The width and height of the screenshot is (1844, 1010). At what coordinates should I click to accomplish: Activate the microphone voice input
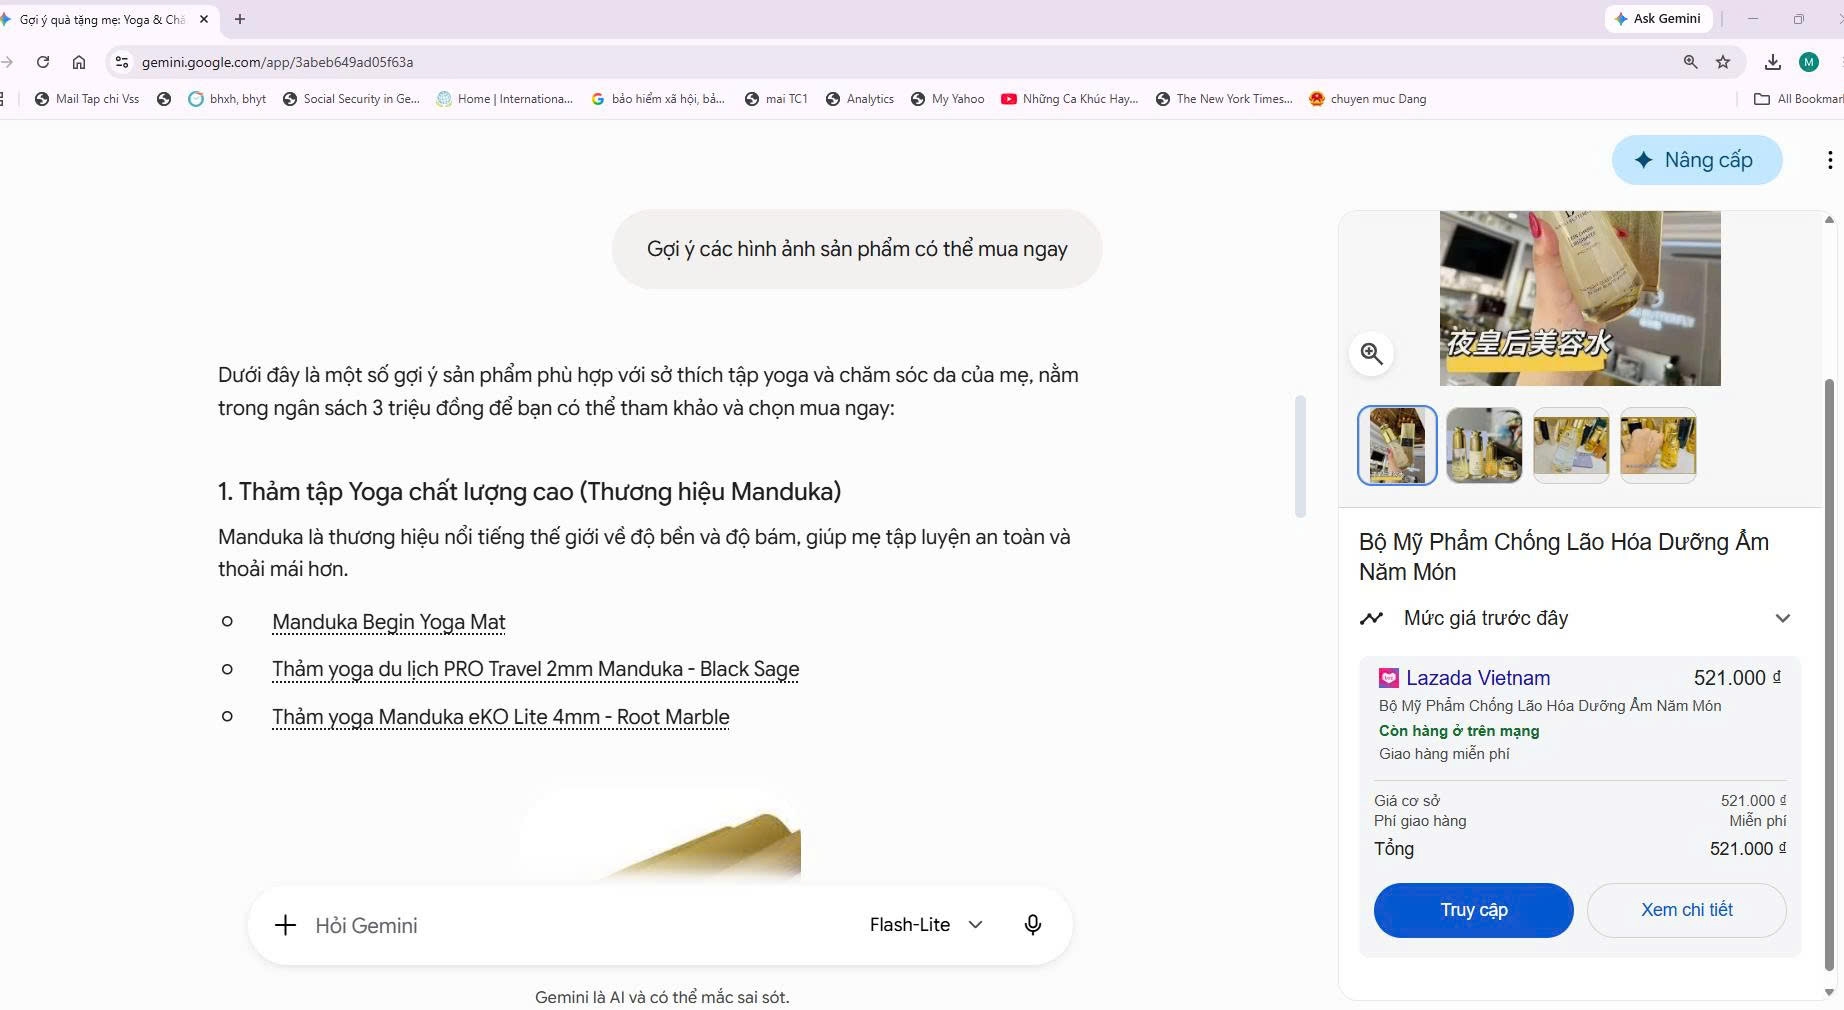[1033, 925]
